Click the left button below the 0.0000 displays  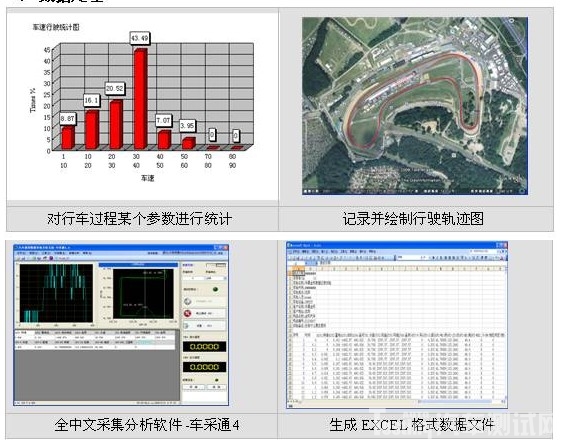194,387
